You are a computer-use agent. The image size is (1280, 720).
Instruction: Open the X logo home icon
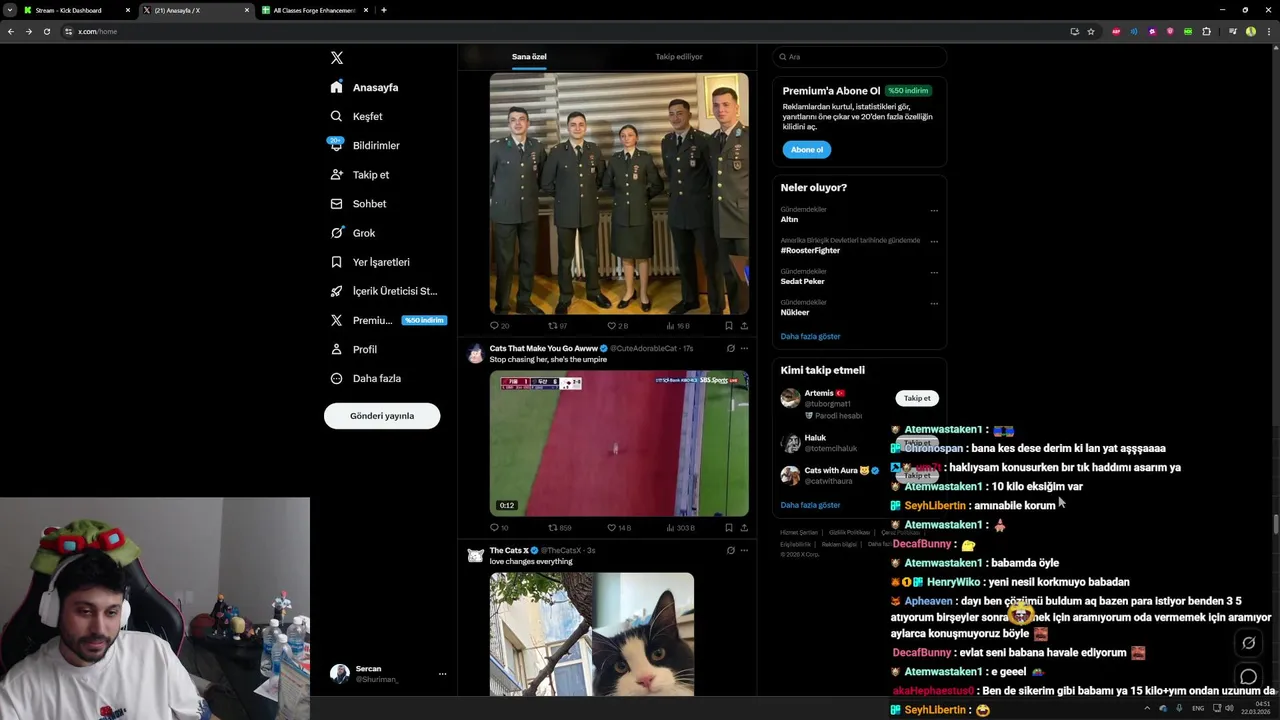337,58
